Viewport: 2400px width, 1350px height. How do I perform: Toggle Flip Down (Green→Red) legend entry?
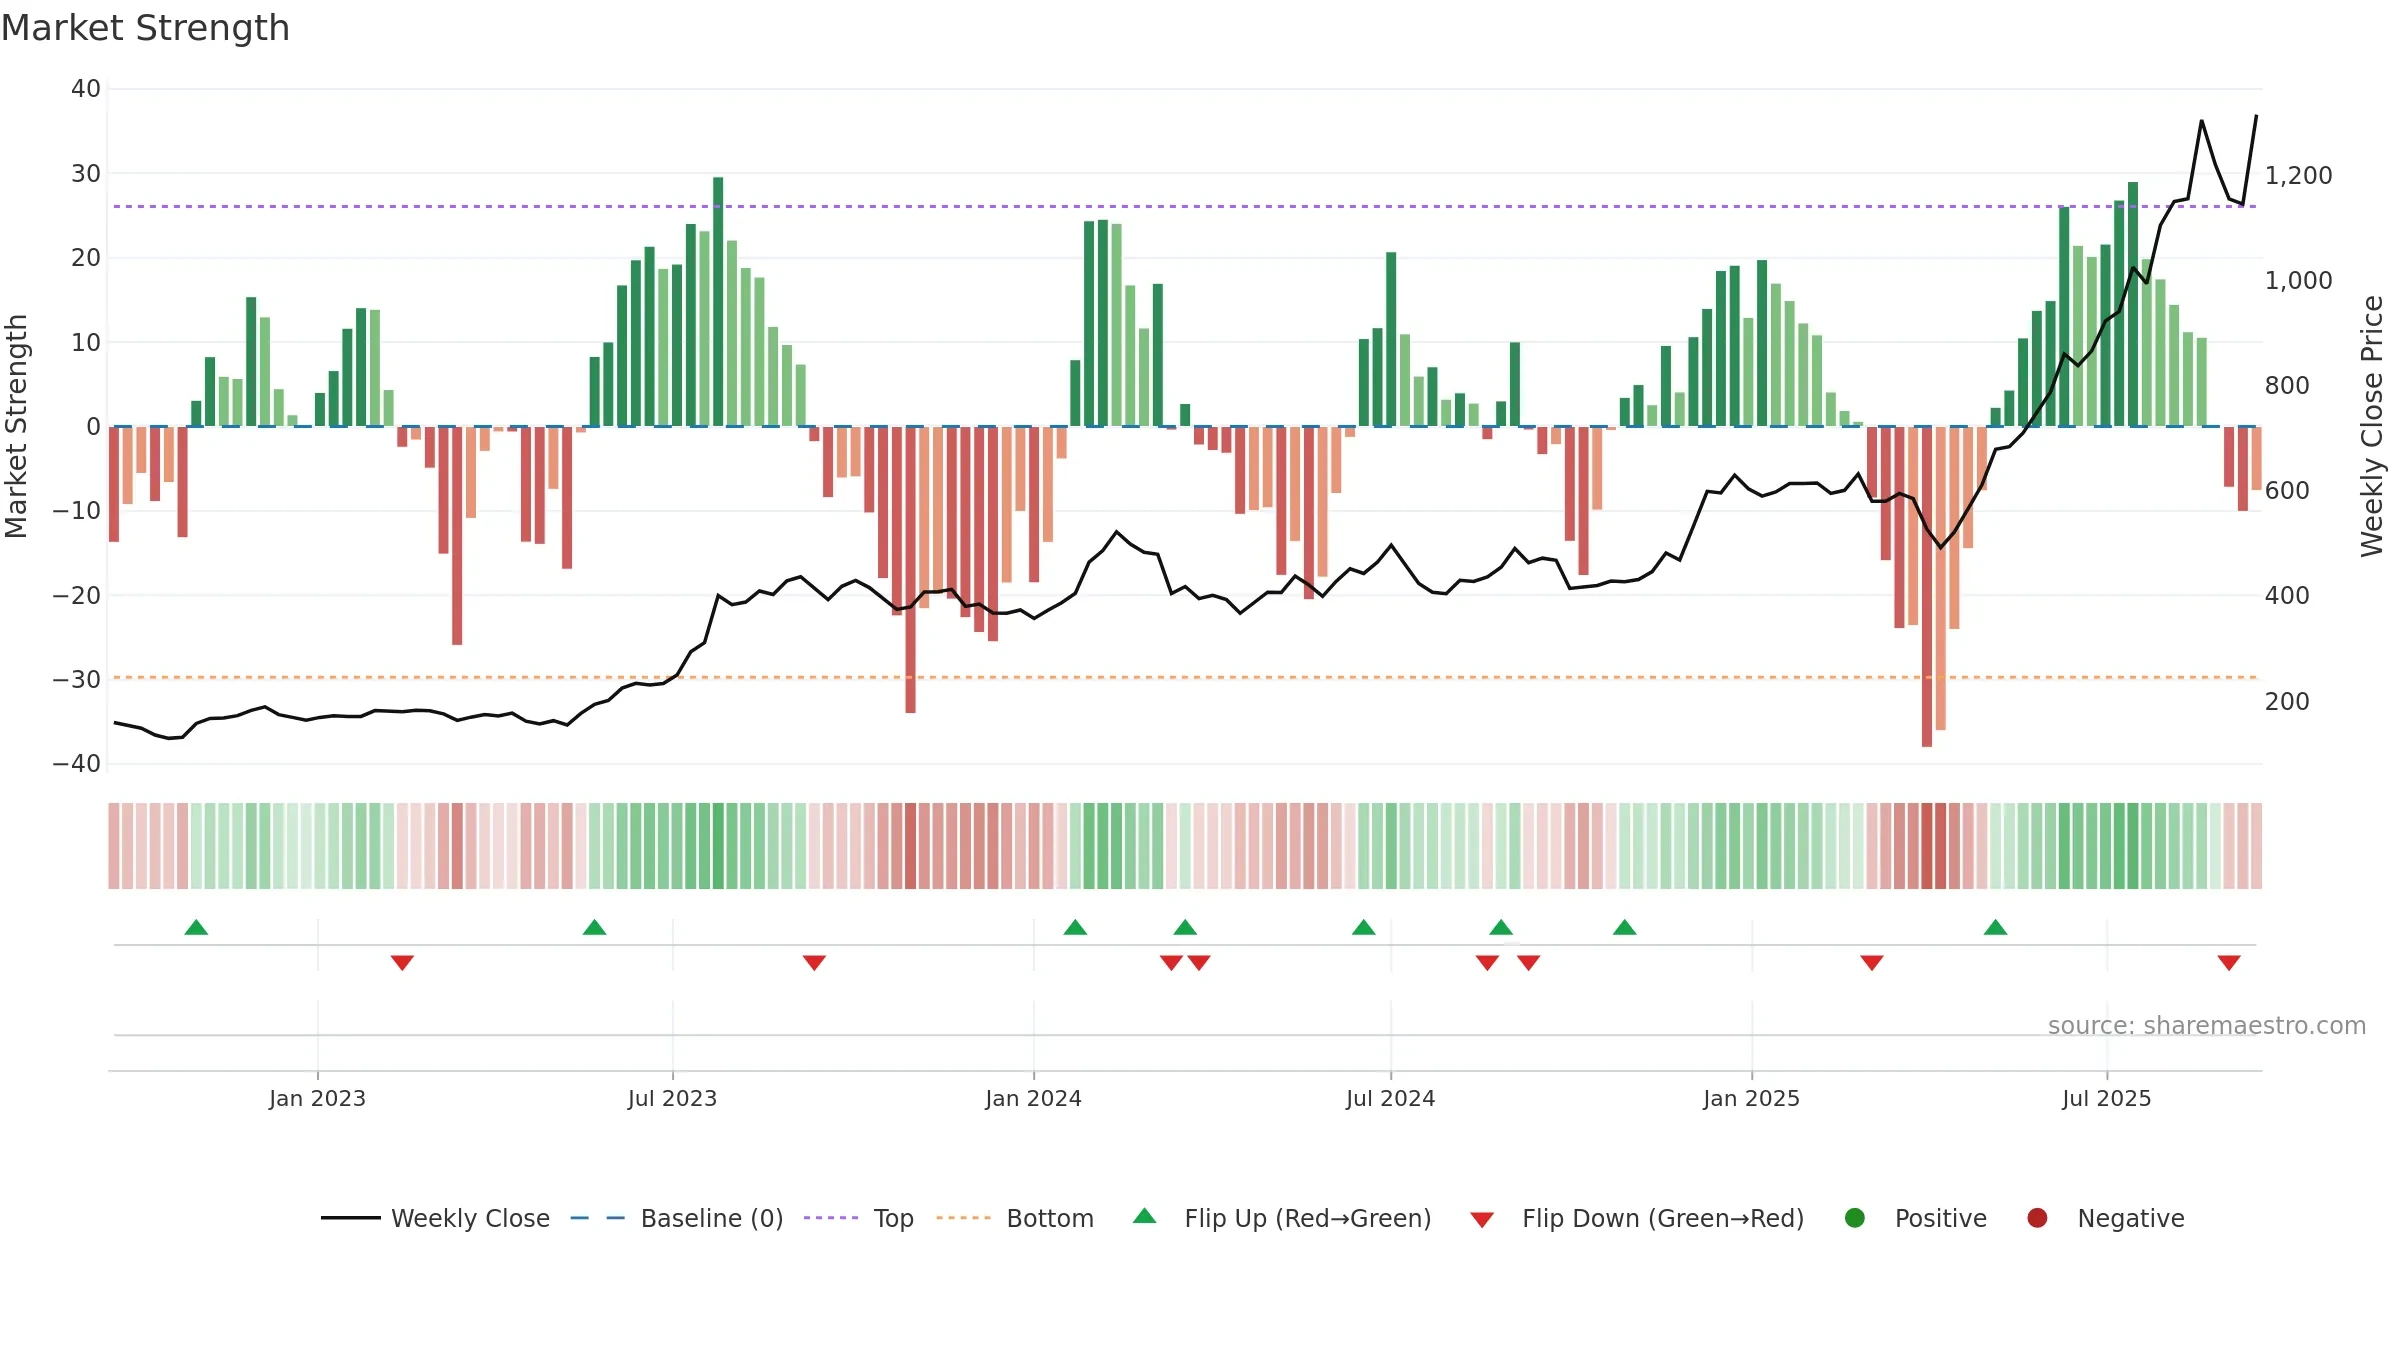coord(1637,1218)
